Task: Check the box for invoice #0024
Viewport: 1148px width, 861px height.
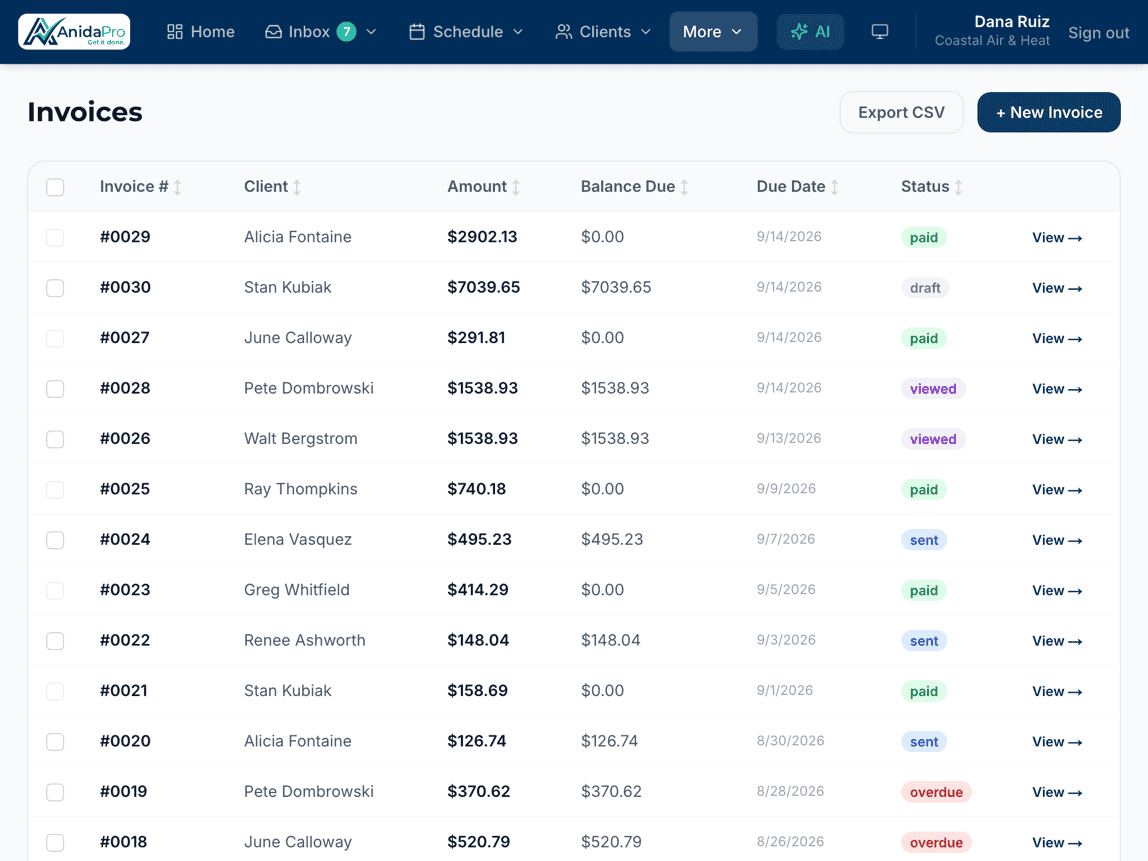Action: tap(55, 540)
